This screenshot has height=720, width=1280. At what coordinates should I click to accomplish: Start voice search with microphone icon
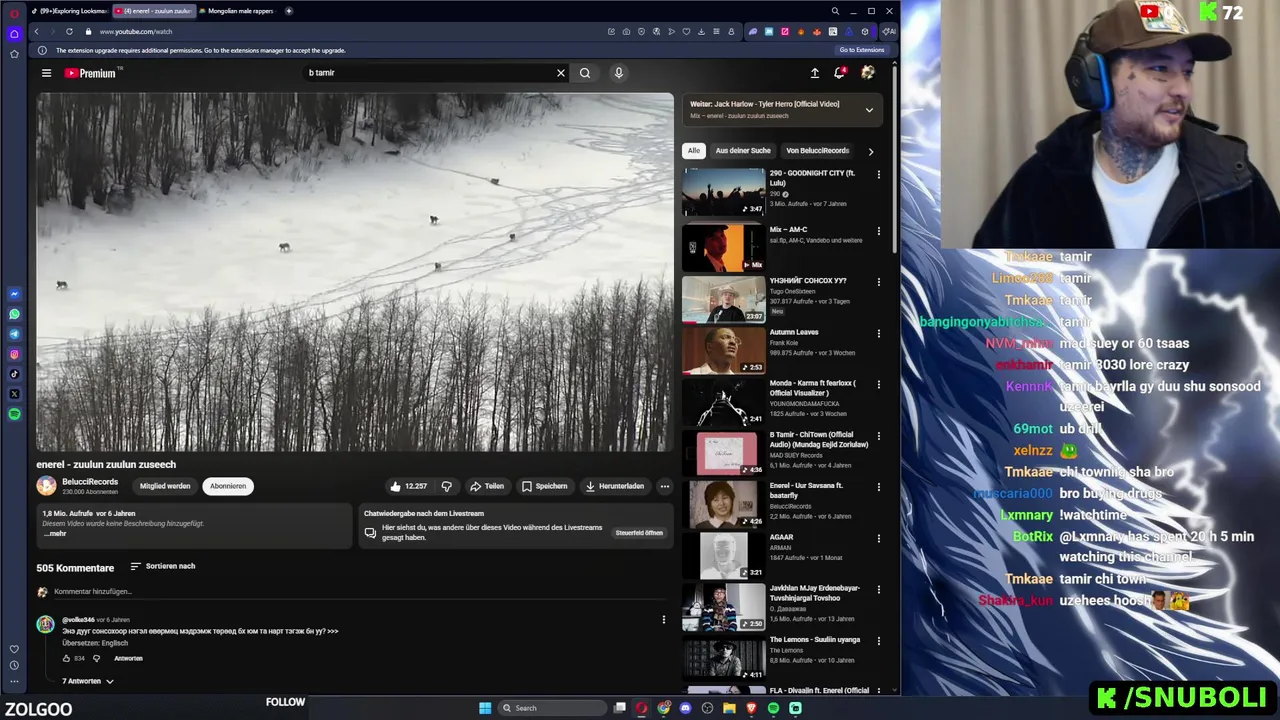tap(619, 73)
